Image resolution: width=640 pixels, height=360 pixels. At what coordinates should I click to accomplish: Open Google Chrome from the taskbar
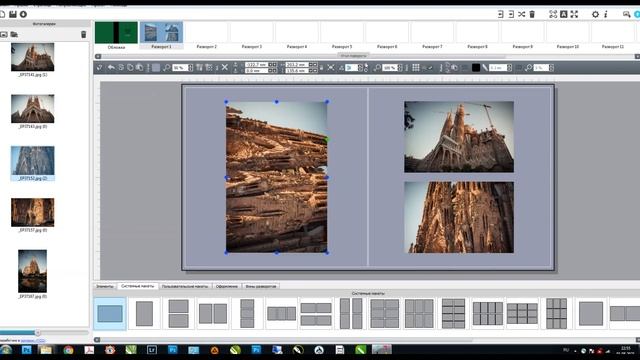click(x=68, y=350)
